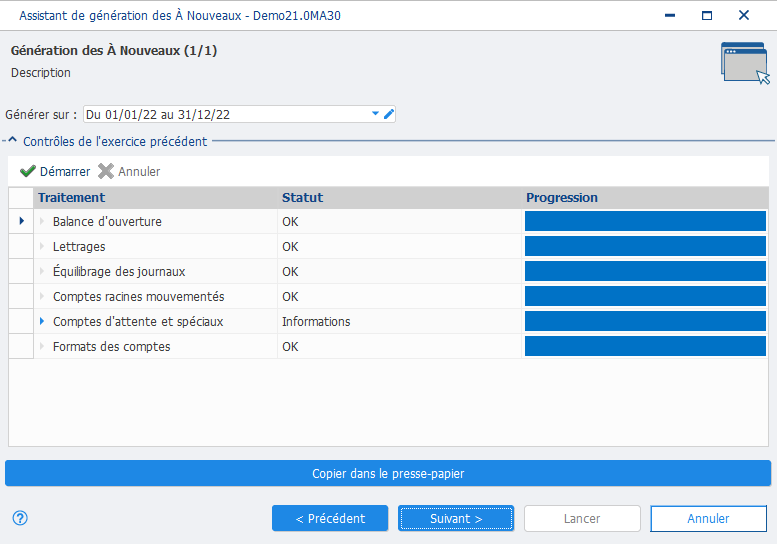Select the Lettrages text
This screenshot has height=544, width=777.
79,247
